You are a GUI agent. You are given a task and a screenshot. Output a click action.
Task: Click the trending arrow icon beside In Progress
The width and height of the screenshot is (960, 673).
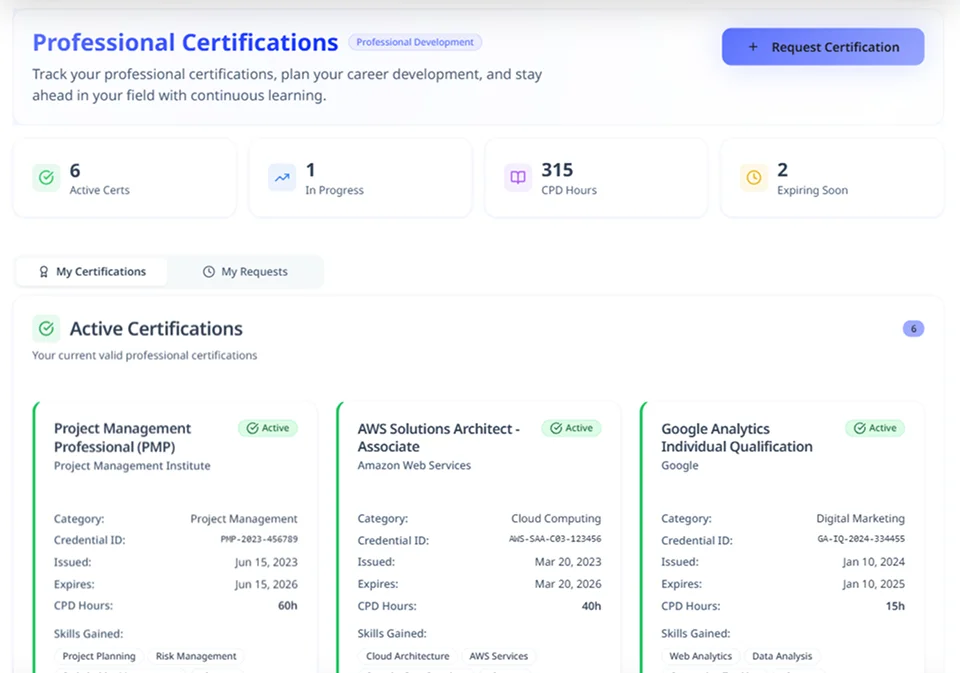(282, 178)
